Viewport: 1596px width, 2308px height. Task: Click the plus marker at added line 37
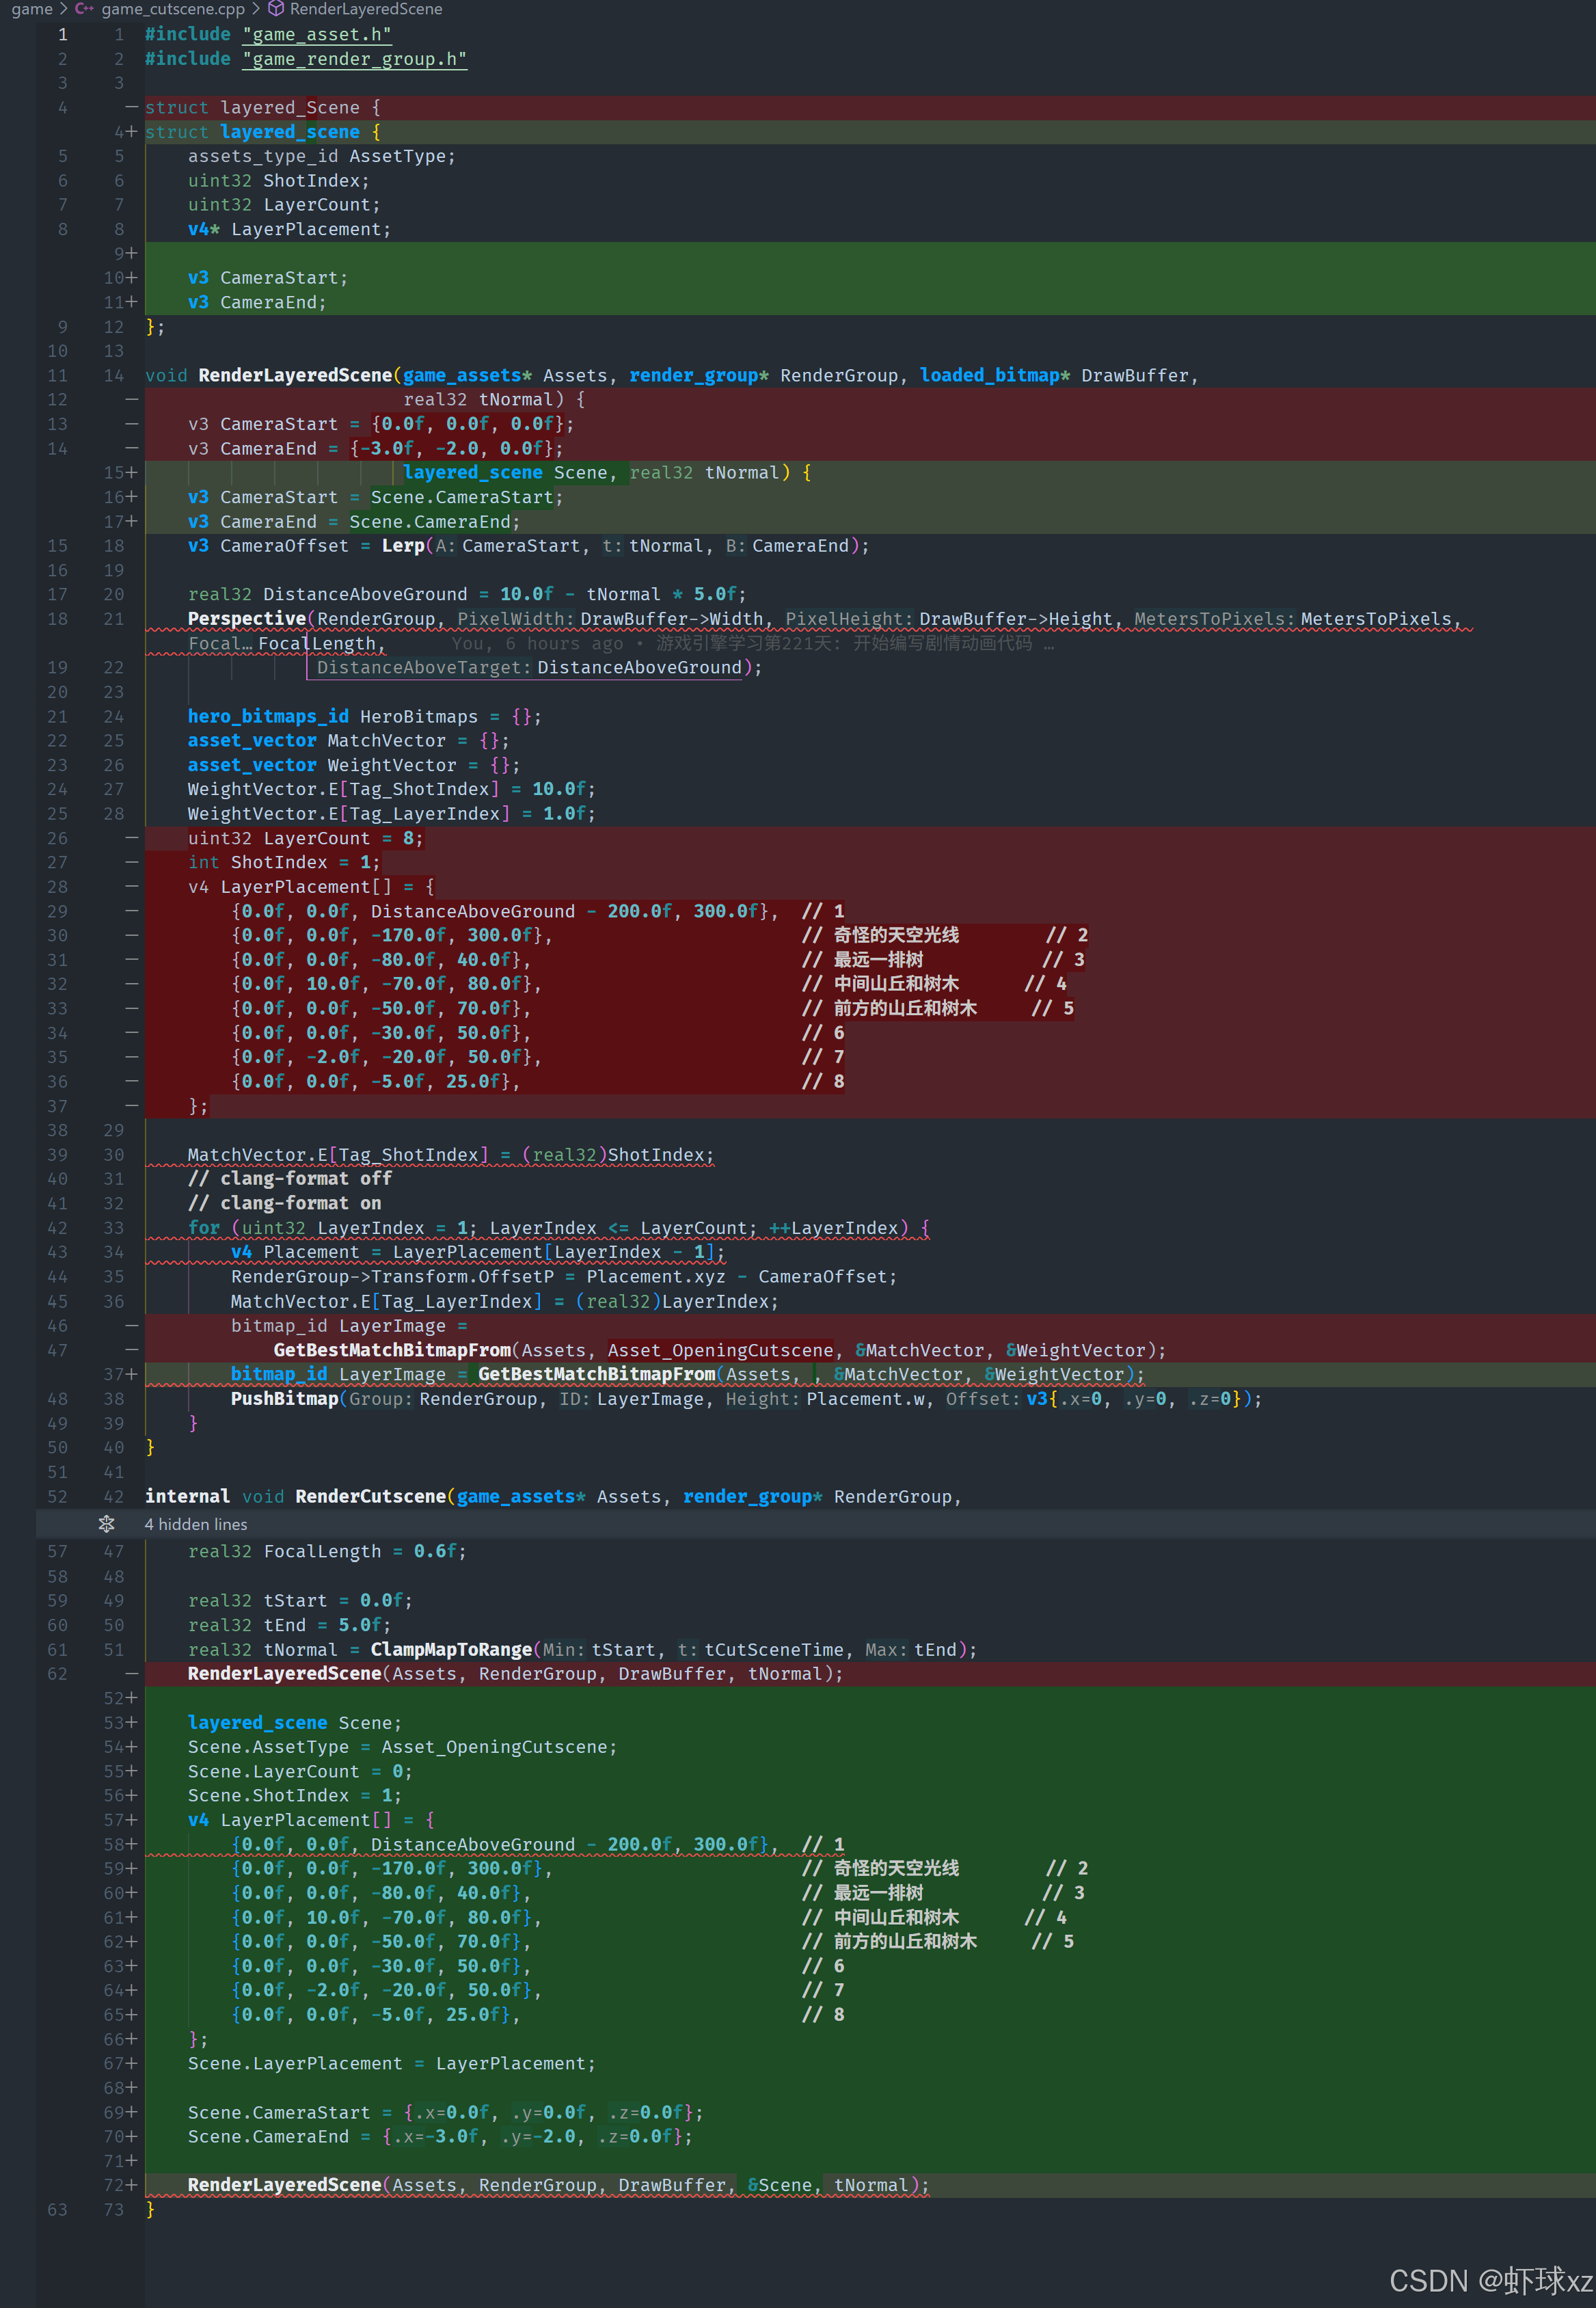pos(132,1374)
